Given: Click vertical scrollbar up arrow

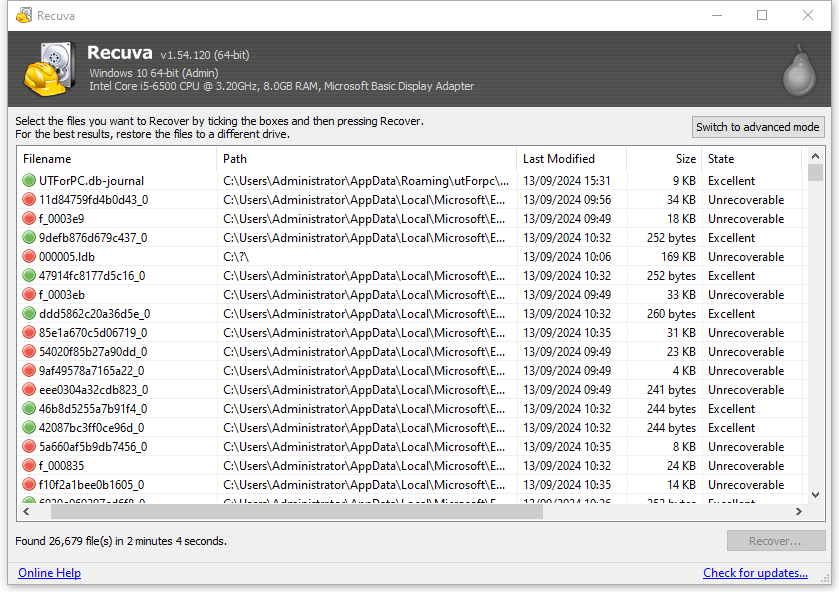Looking at the screenshot, I should point(815,156).
